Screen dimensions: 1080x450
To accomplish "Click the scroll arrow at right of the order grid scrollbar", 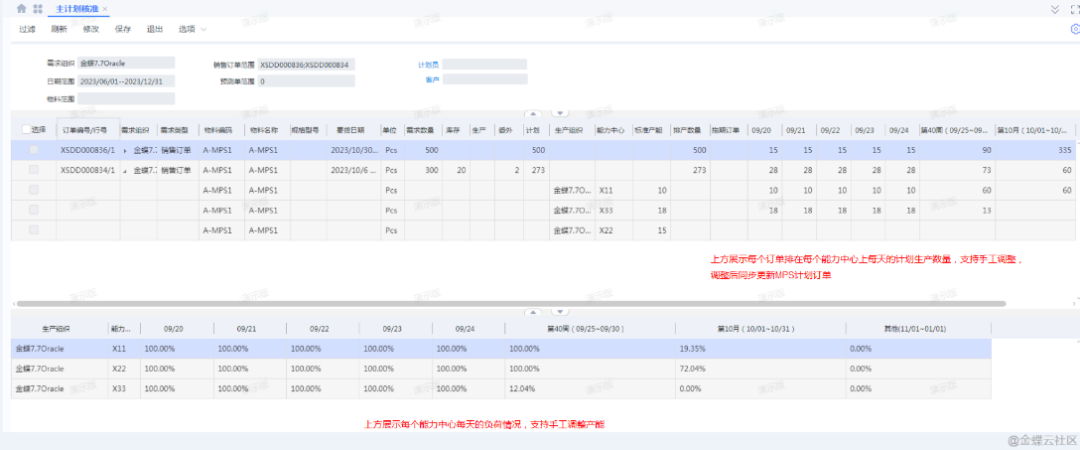I will pos(1076,302).
